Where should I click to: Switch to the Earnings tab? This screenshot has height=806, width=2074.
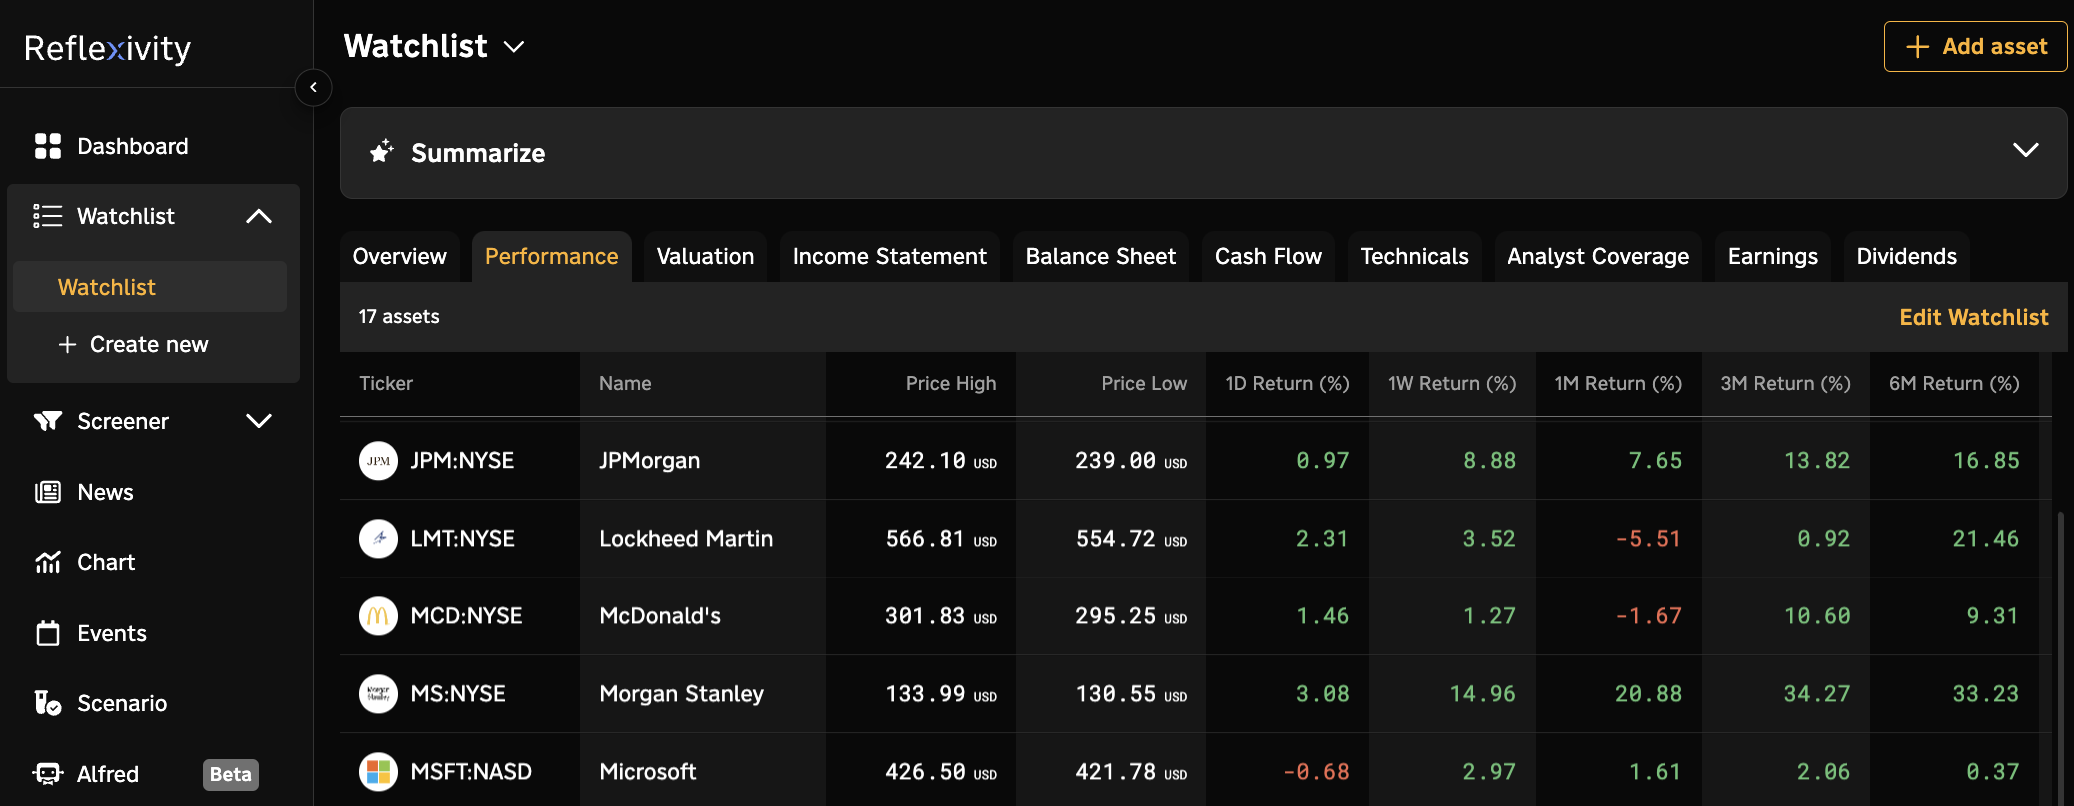point(1773,256)
